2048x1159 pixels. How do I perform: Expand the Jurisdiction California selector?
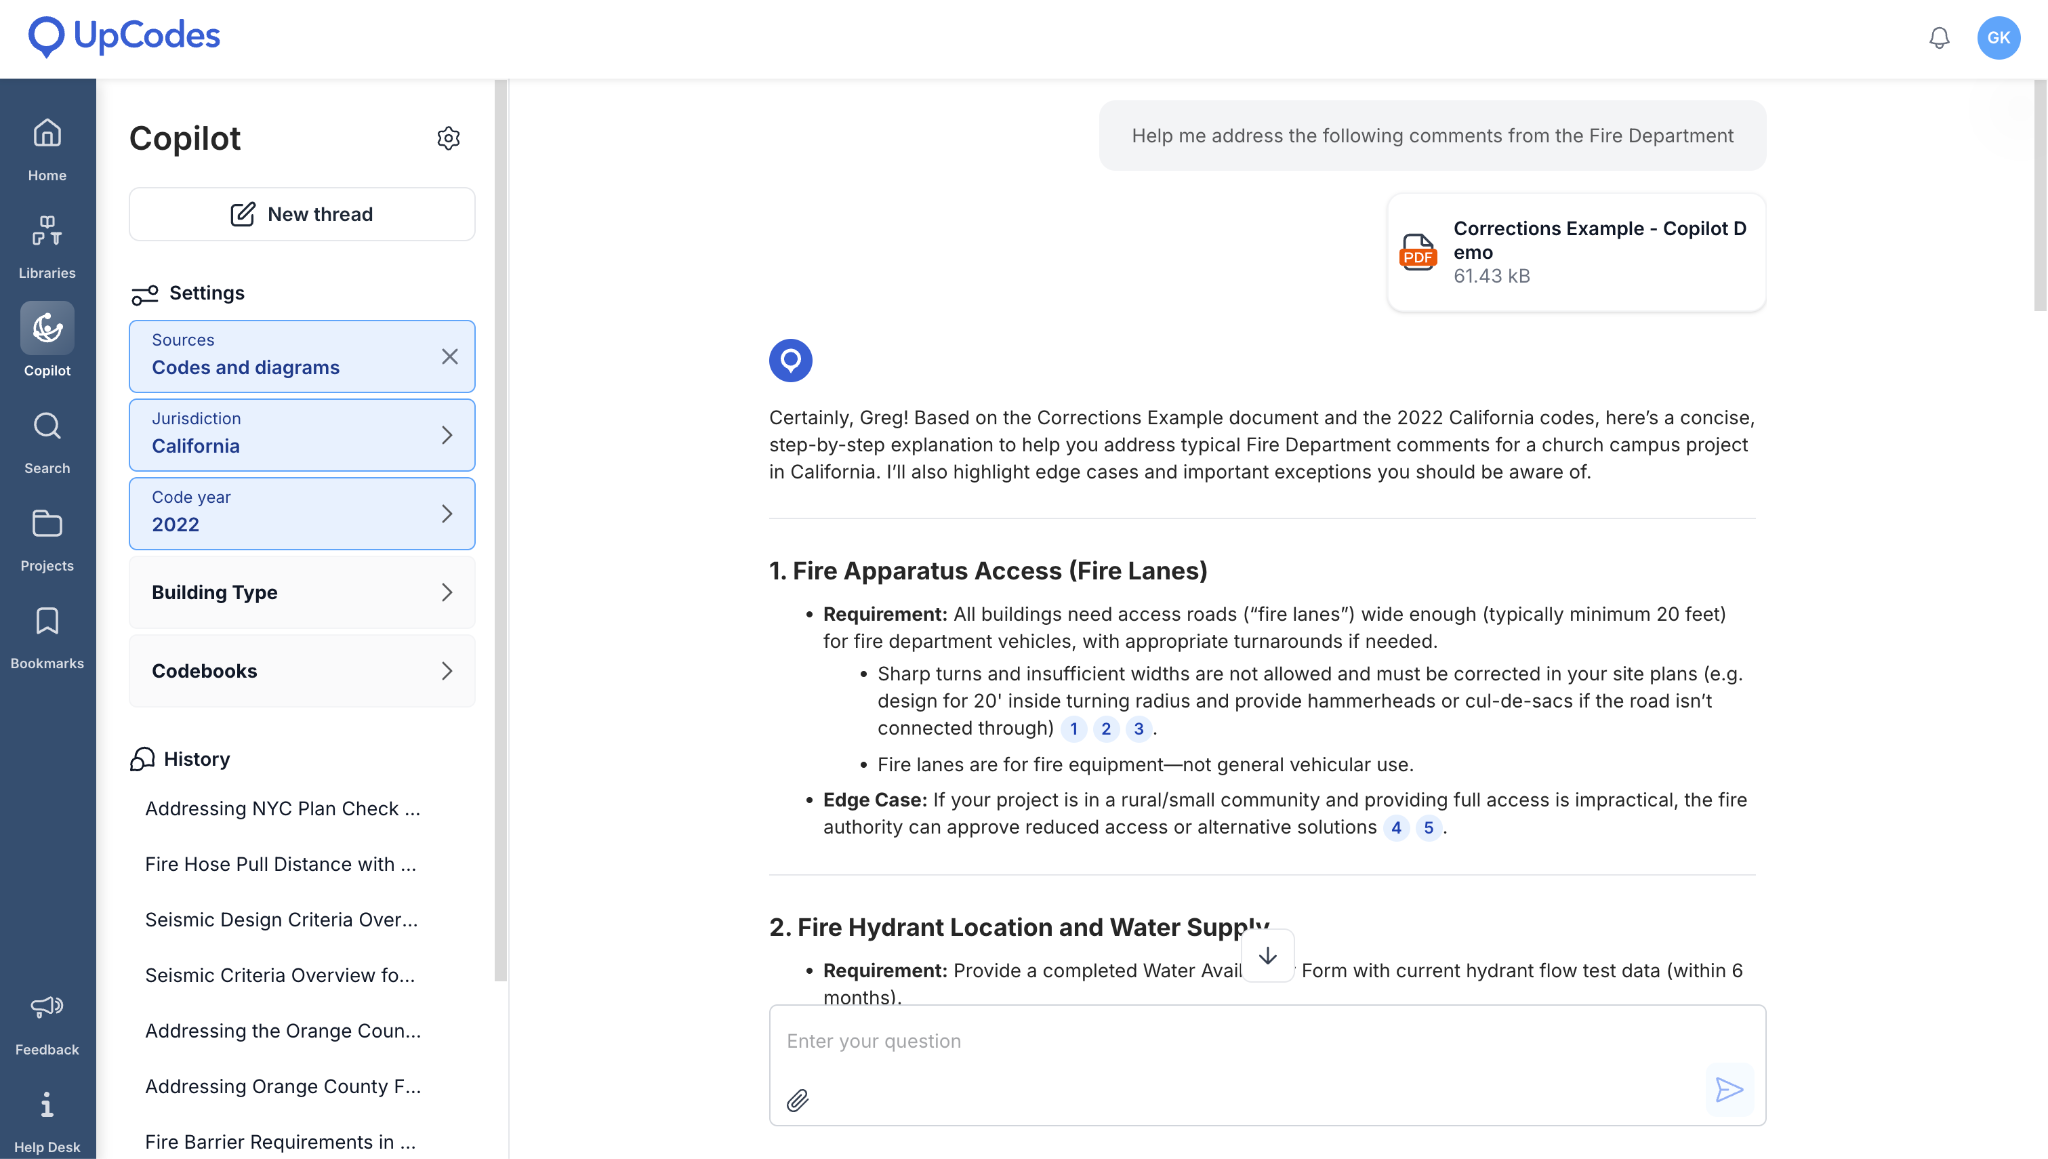click(302, 435)
